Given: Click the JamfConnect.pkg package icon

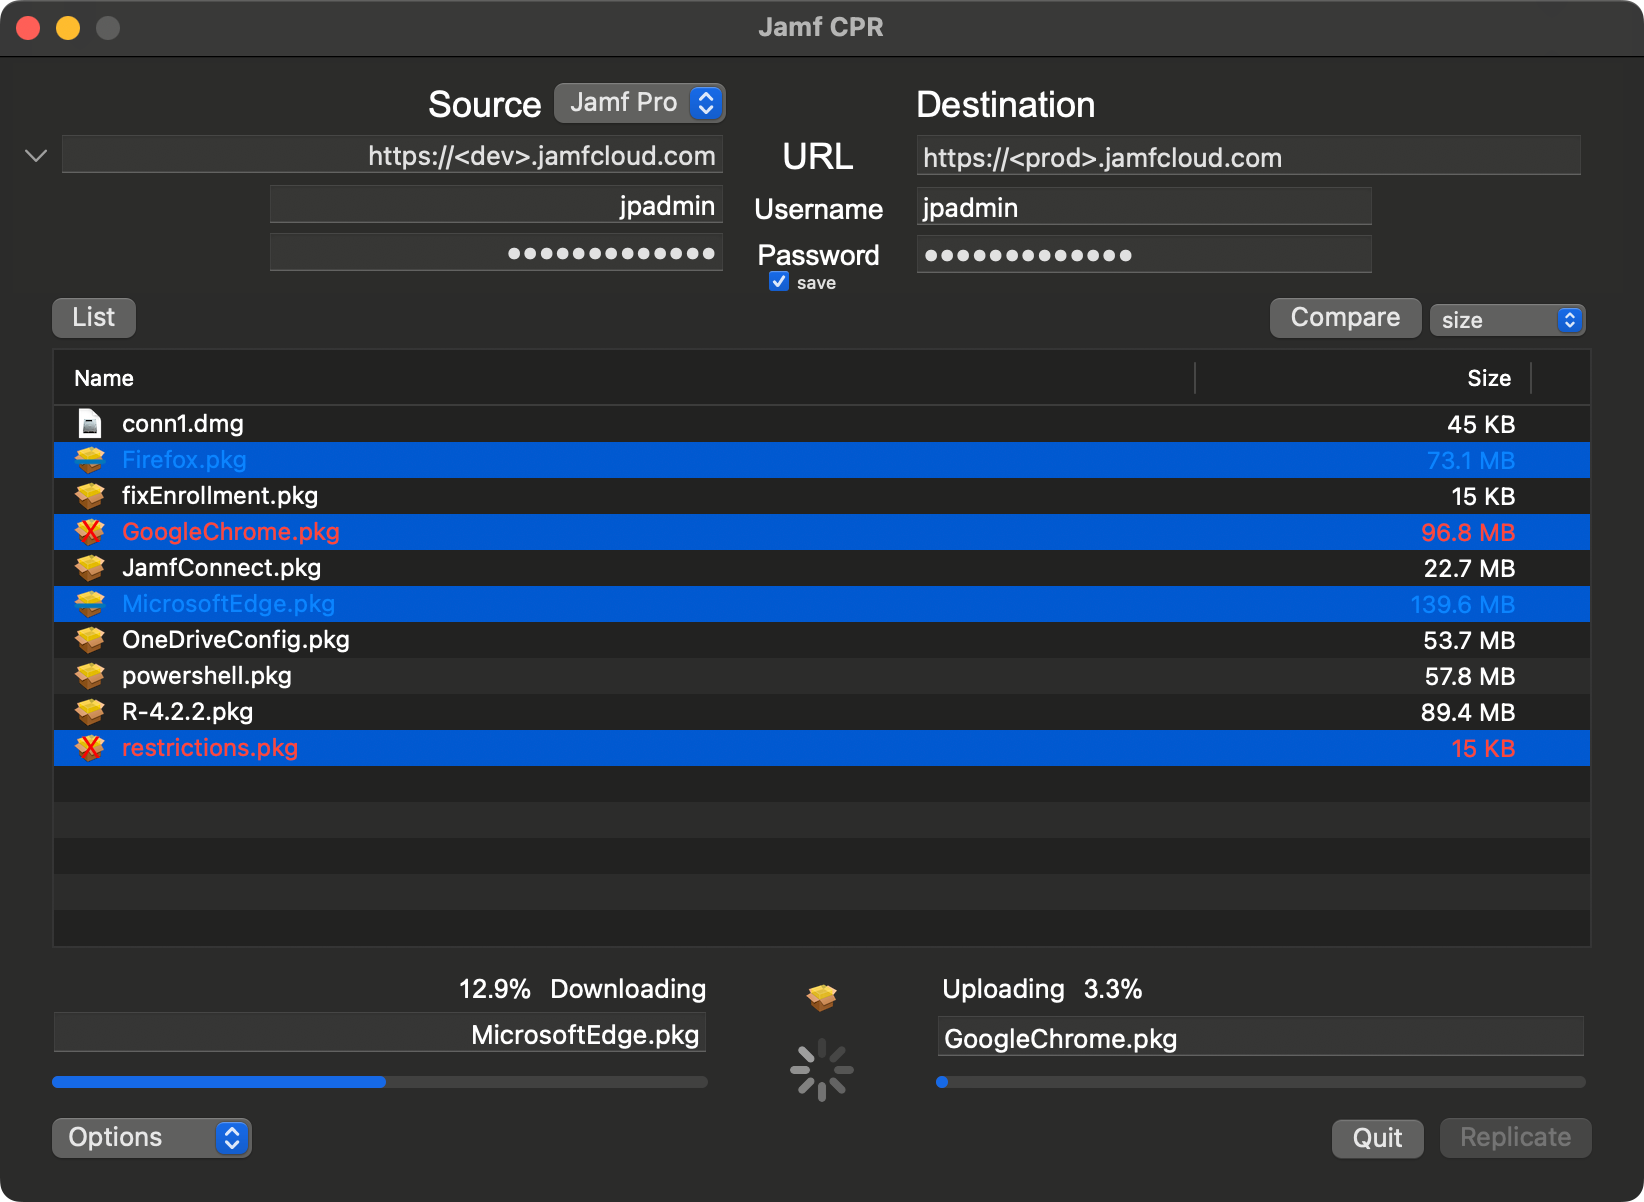Looking at the screenshot, I should pyautogui.click(x=90, y=568).
